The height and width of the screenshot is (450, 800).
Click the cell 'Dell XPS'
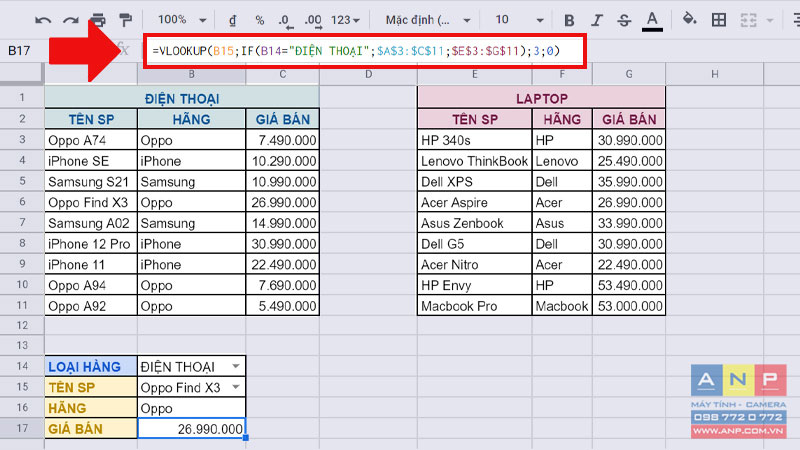pos(475,182)
